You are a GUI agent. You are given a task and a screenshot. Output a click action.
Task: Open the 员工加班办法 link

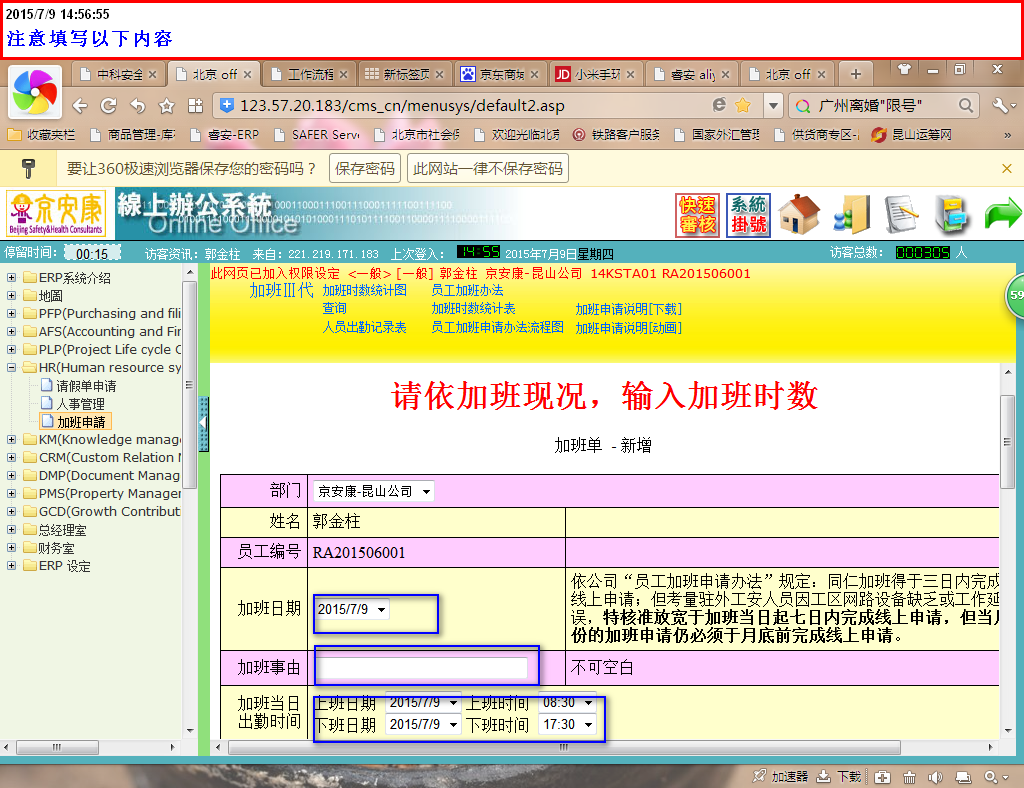tap(467, 291)
